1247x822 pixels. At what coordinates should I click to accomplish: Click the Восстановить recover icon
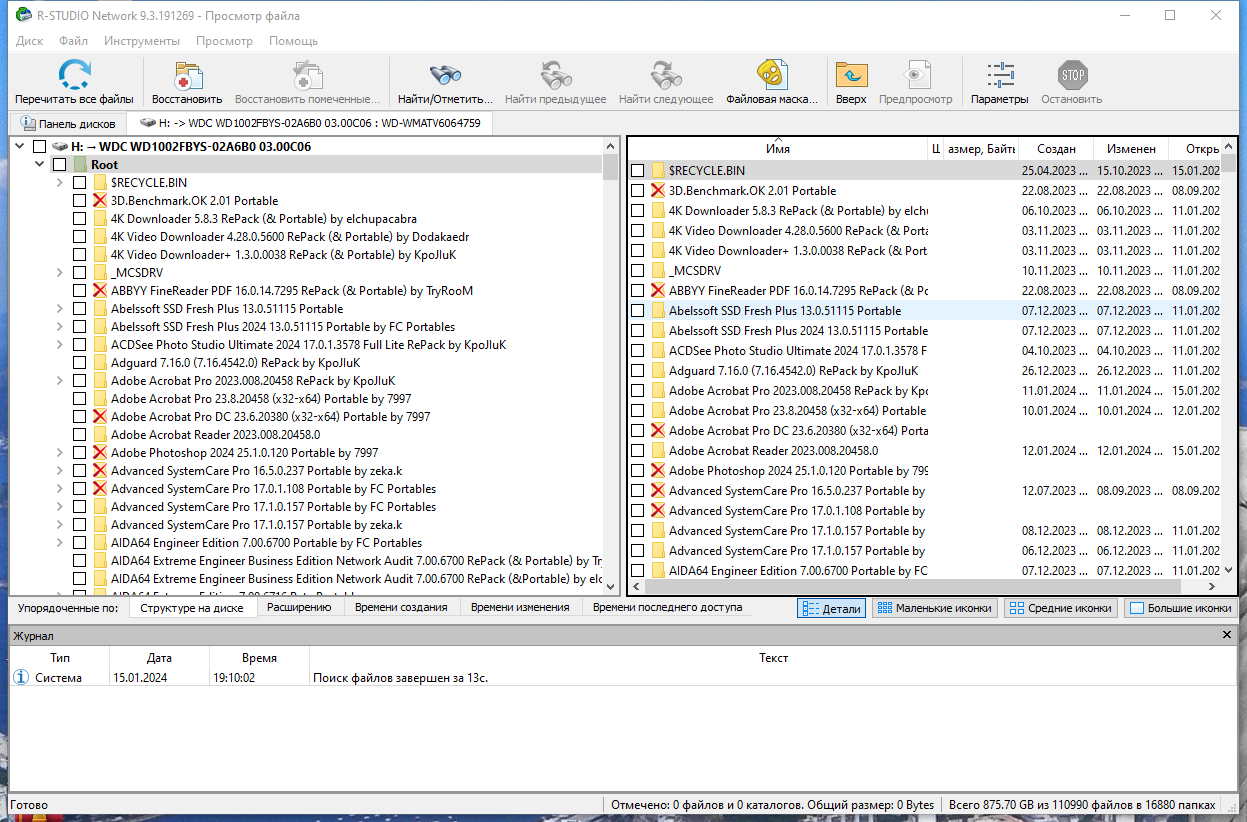coord(187,75)
